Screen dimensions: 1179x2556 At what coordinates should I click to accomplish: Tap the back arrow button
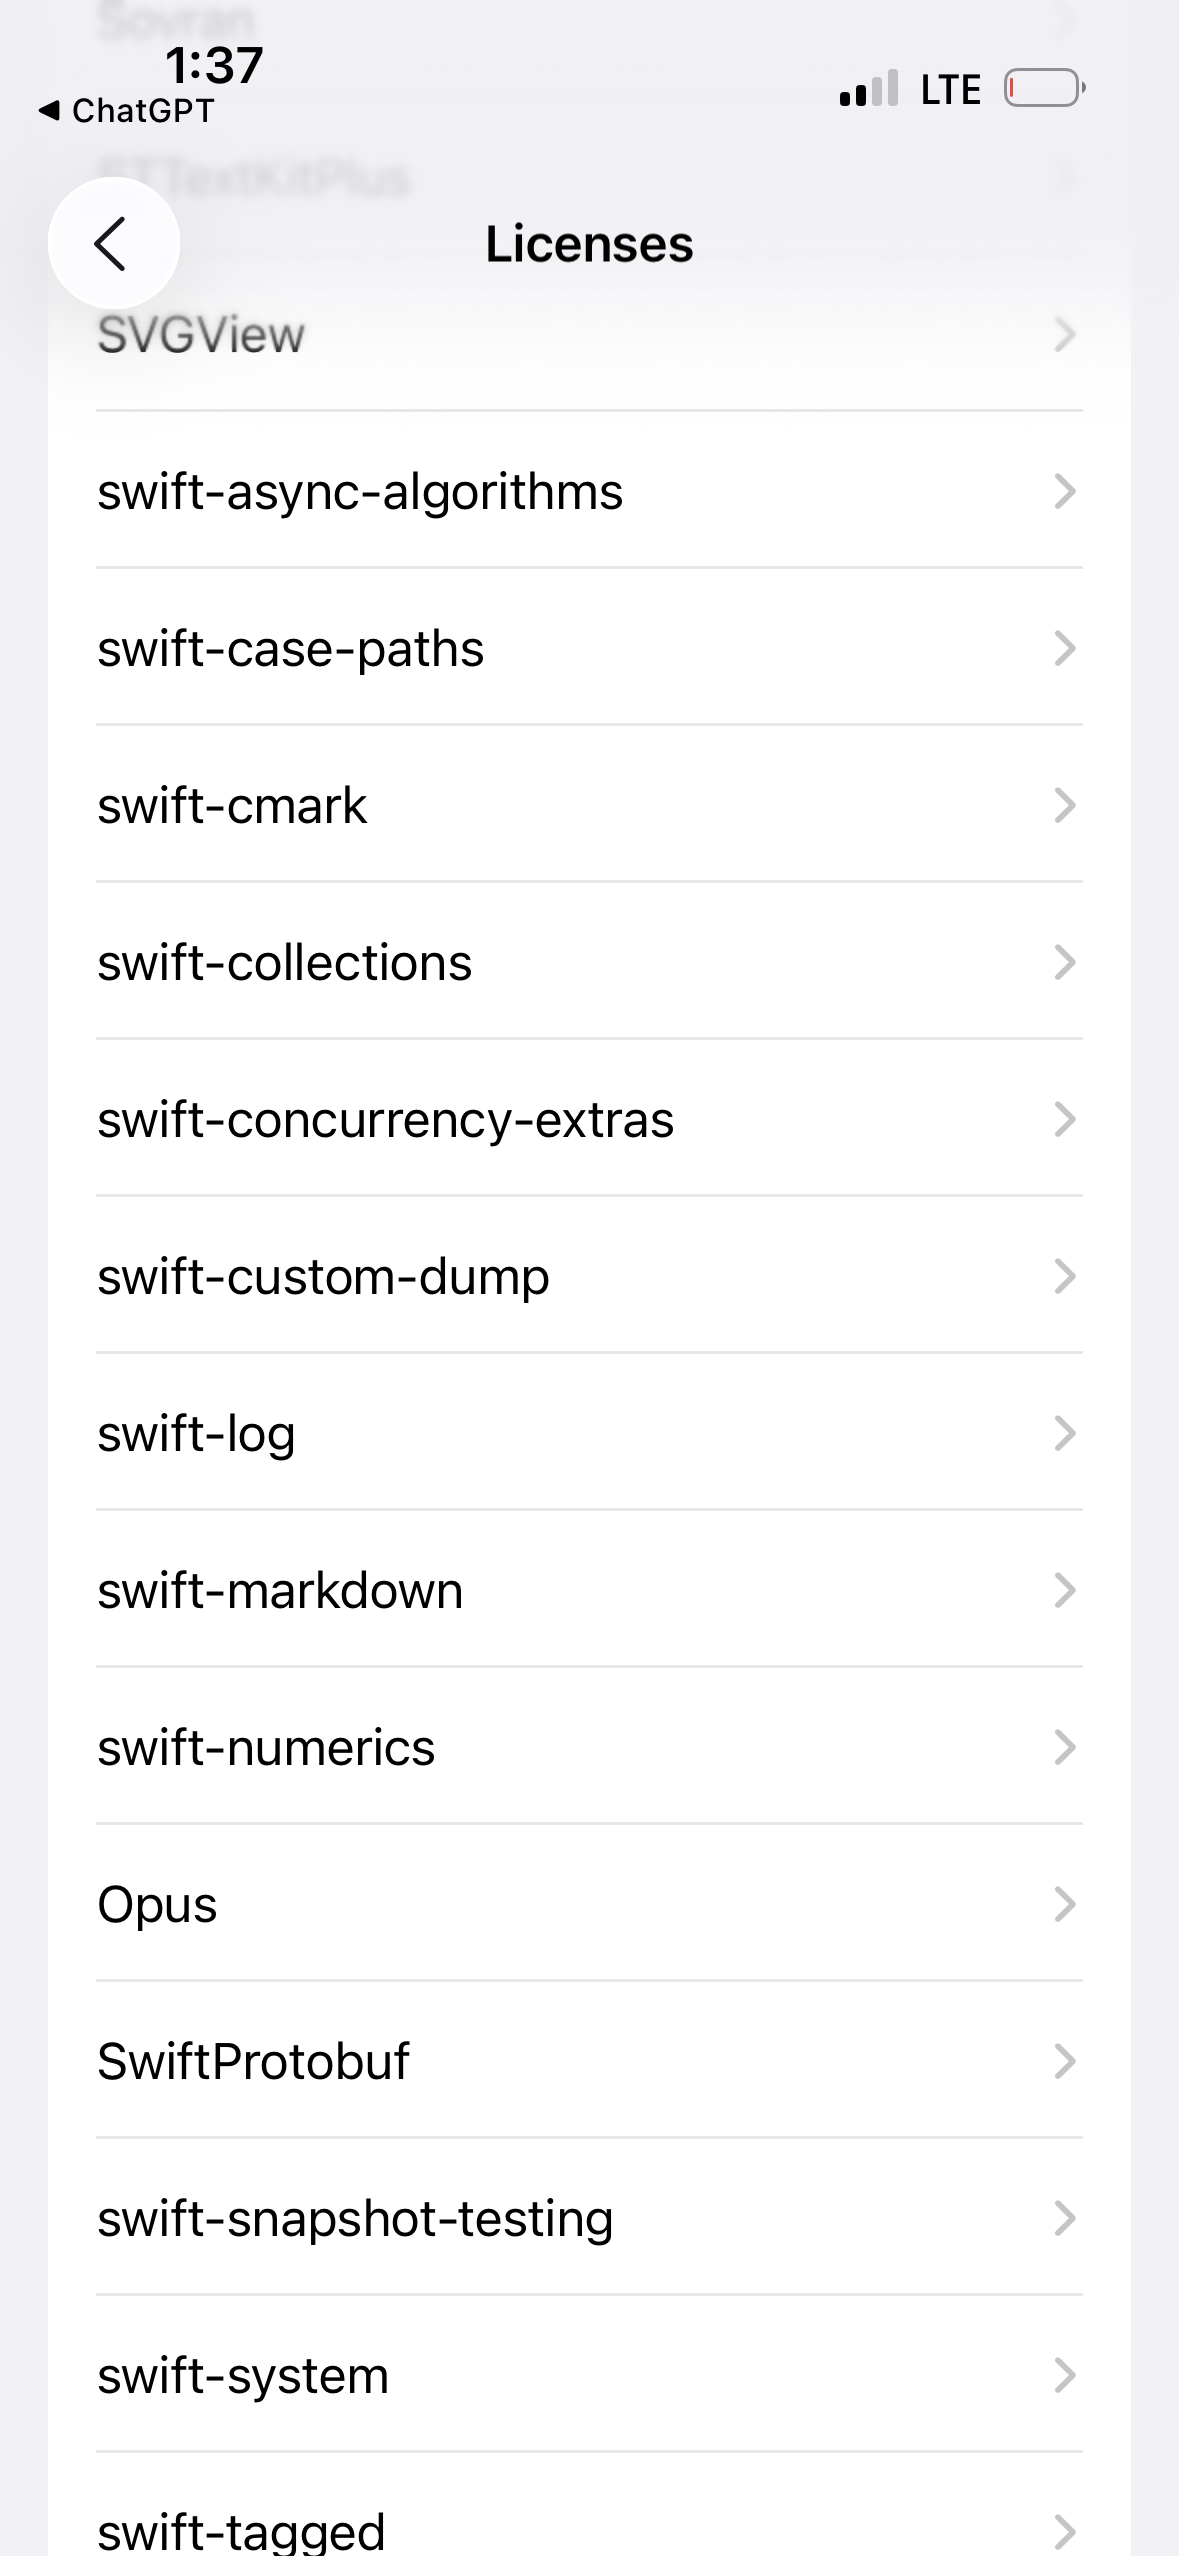click(113, 243)
